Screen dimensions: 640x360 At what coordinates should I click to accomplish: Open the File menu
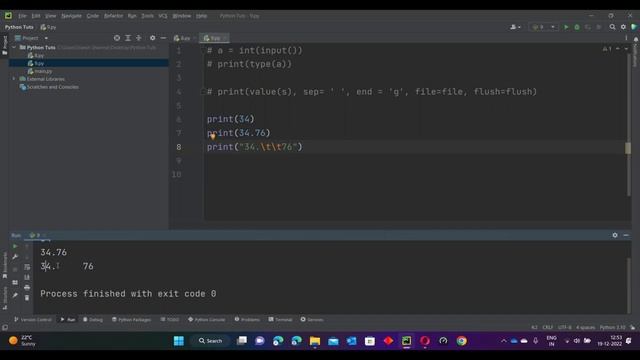click(x=22, y=16)
